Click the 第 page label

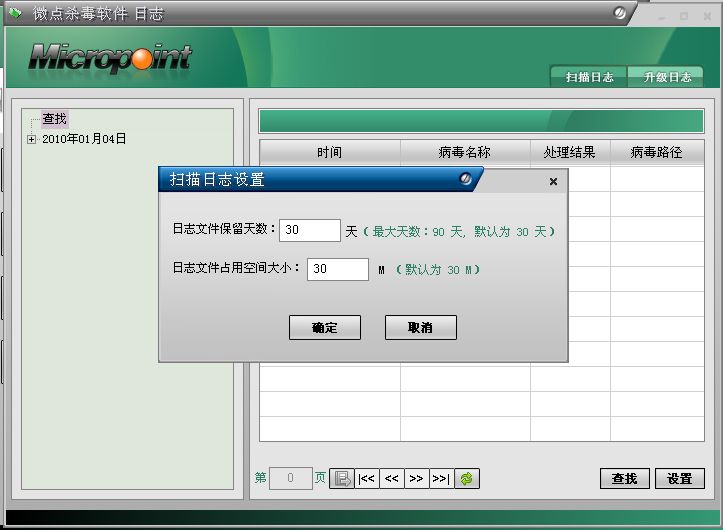[260, 477]
